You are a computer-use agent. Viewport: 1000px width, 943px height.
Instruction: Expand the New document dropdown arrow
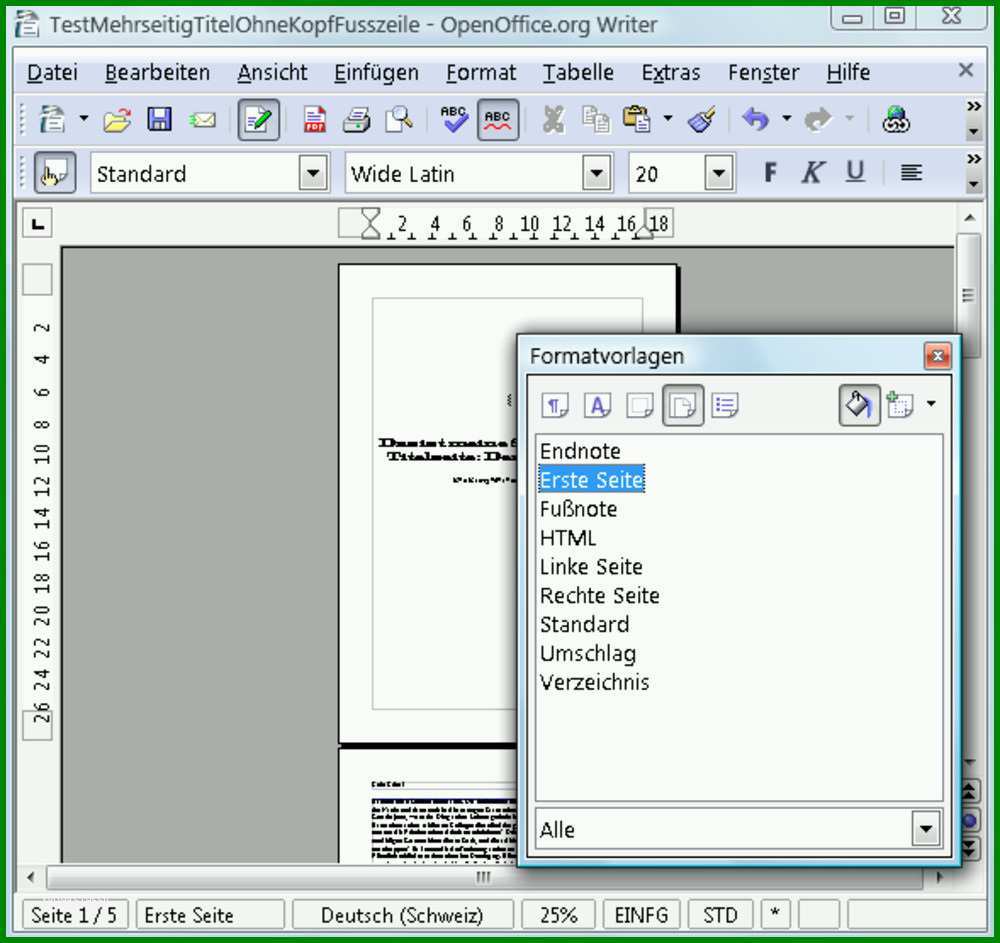(x=84, y=118)
